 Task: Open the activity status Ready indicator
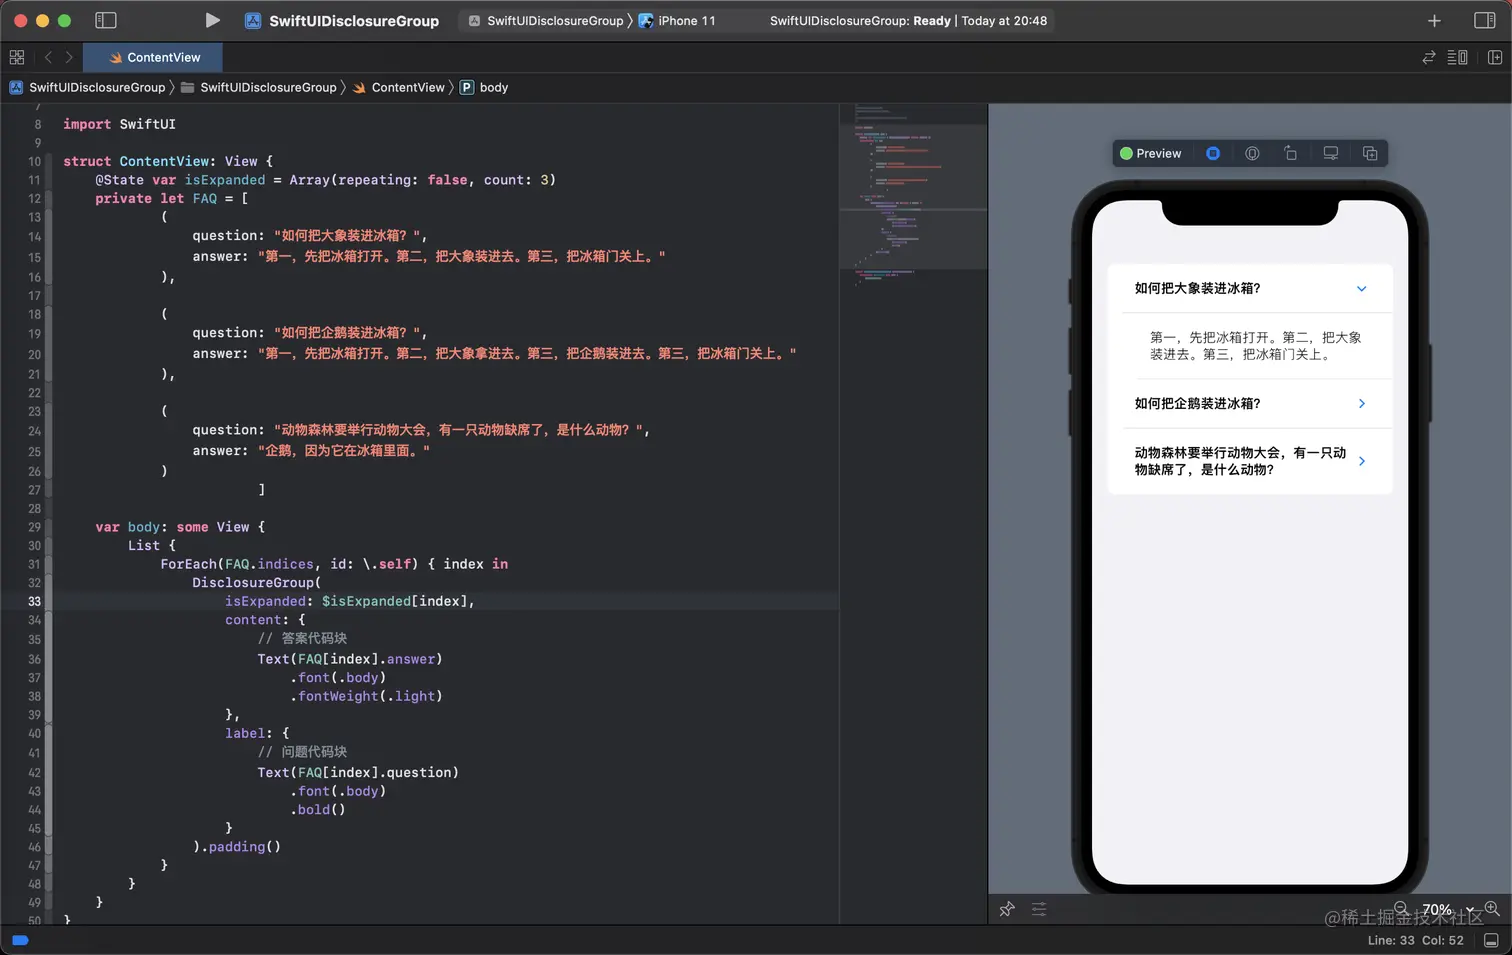pyautogui.click(x=908, y=20)
